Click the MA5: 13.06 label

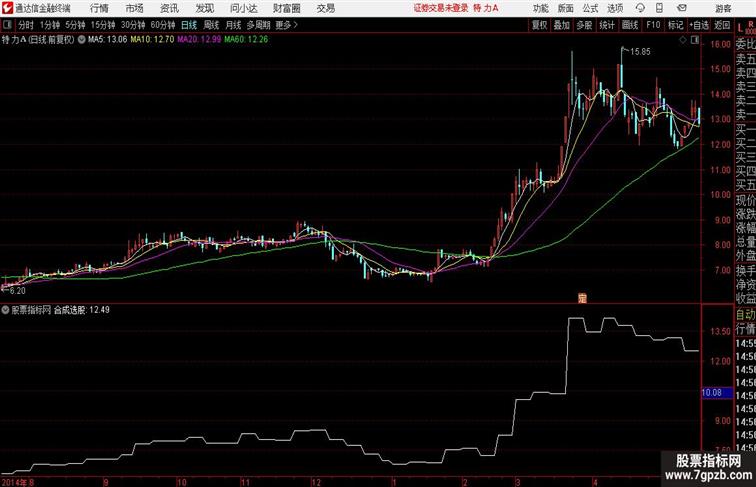click(x=108, y=40)
